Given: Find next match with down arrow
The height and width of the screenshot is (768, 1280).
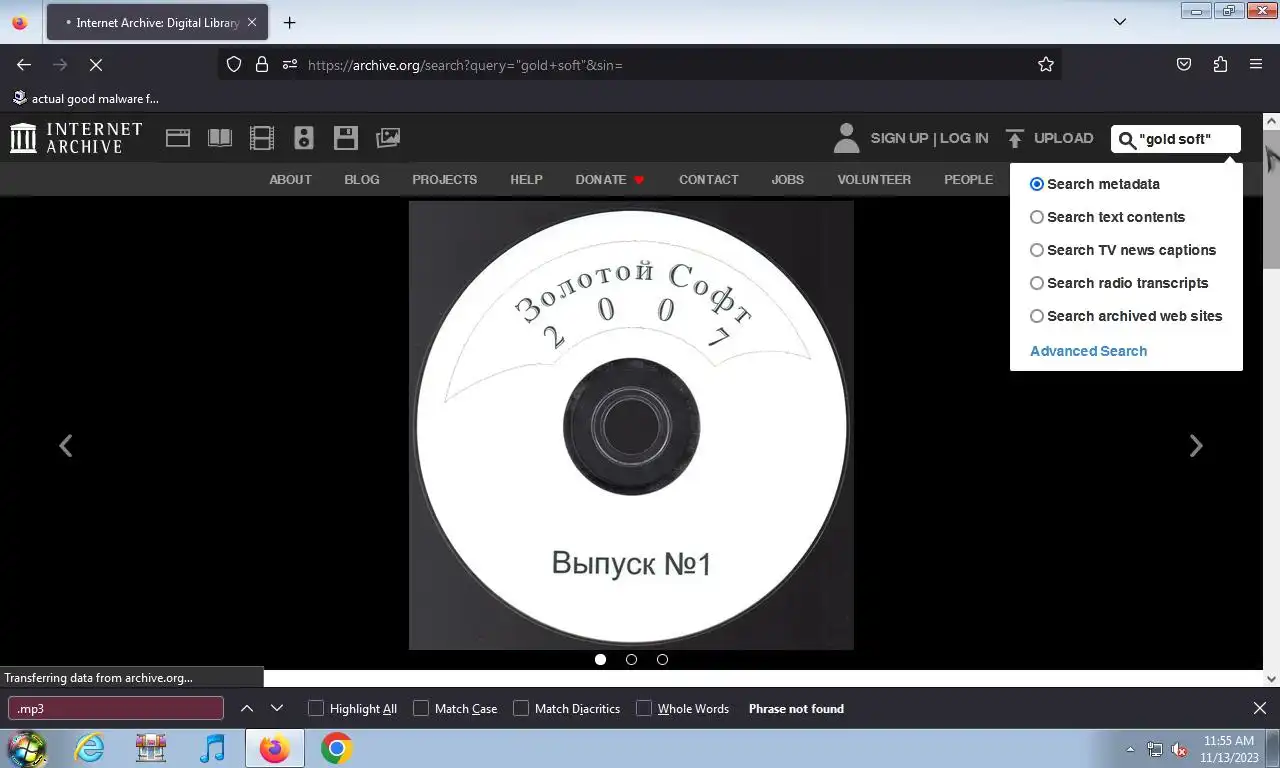Looking at the screenshot, I should click(277, 708).
